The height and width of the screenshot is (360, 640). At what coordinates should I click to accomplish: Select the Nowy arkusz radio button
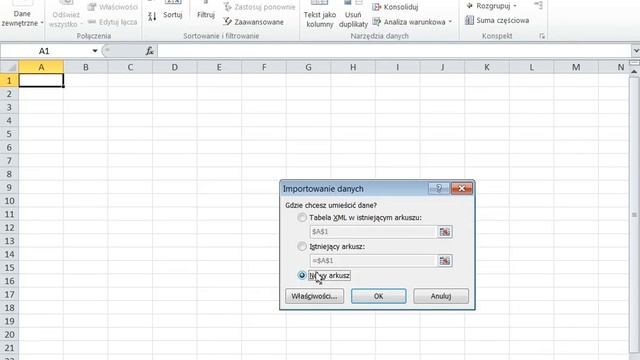[x=302, y=276]
